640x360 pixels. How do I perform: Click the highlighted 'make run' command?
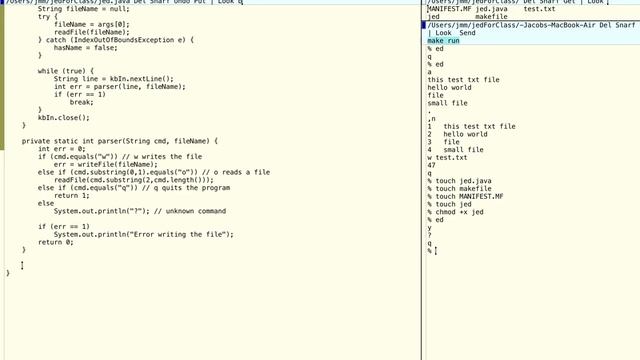pyautogui.click(x=443, y=40)
